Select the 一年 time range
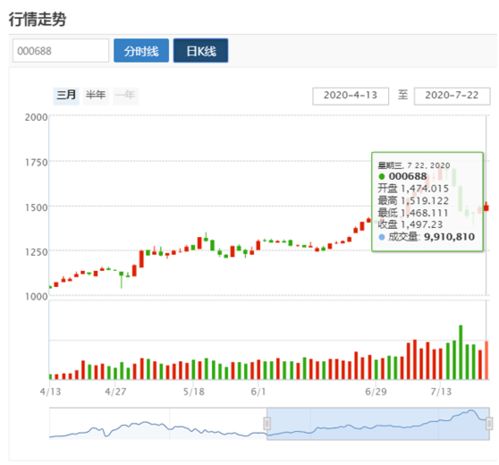 click(x=125, y=95)
